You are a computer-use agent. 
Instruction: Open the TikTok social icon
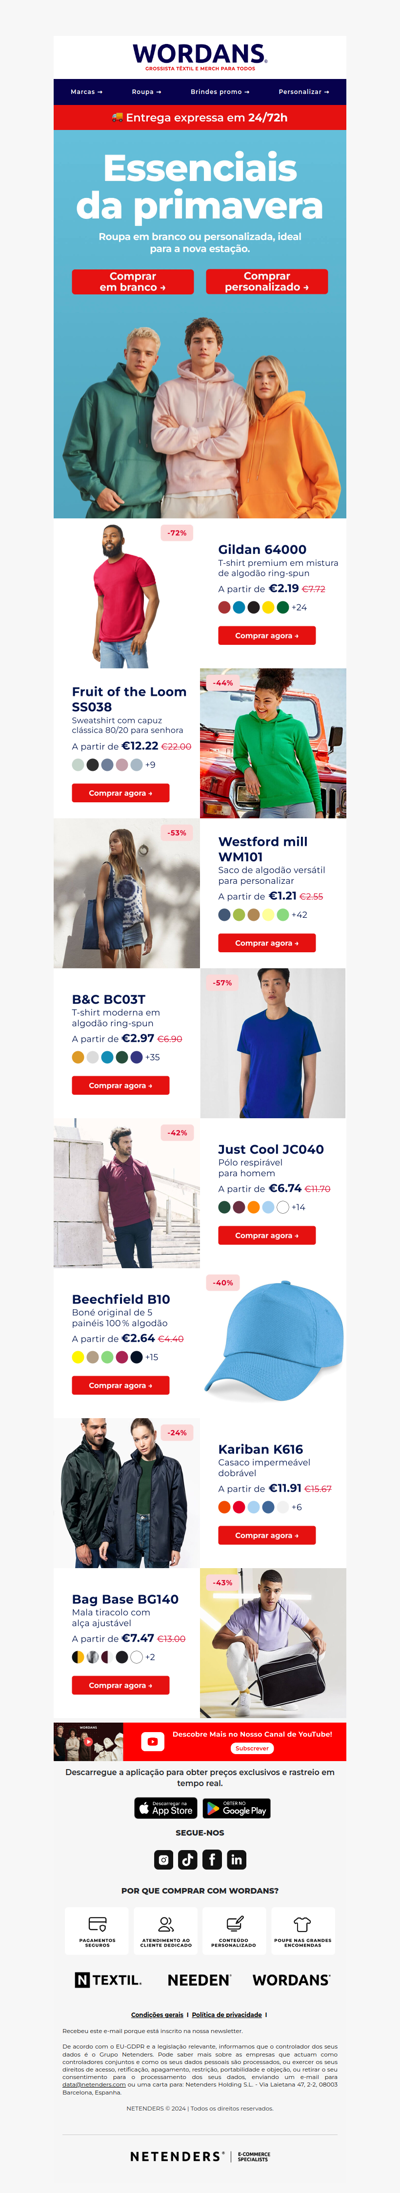pos(188,1859)
